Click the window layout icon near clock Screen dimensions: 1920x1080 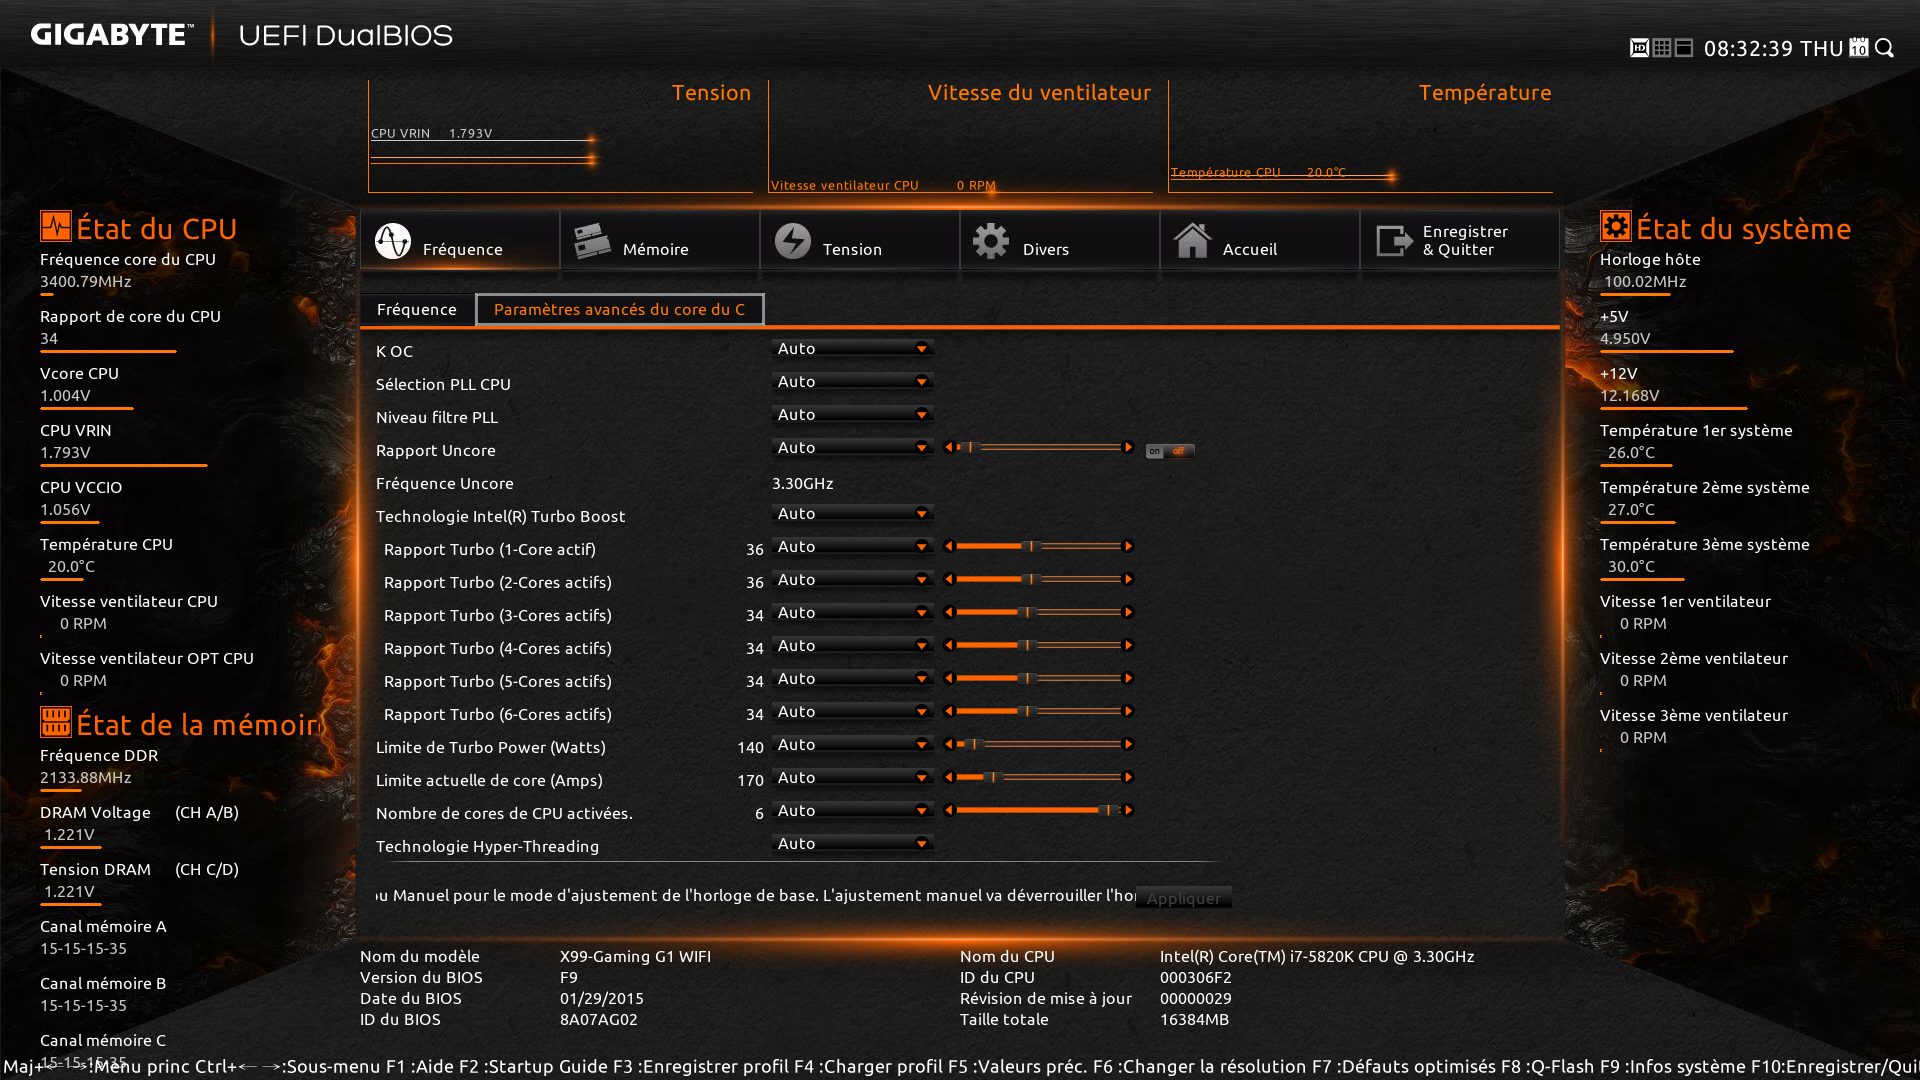(x=1684, y=48)
